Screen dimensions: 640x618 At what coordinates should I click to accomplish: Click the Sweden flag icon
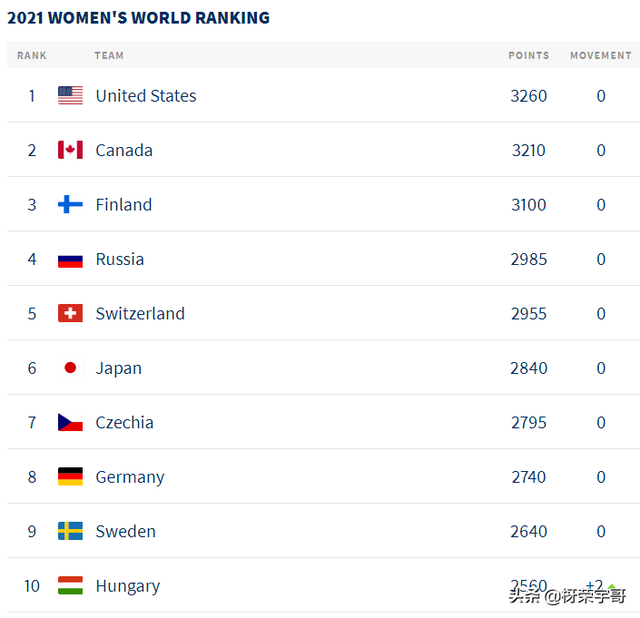[70, 531]
